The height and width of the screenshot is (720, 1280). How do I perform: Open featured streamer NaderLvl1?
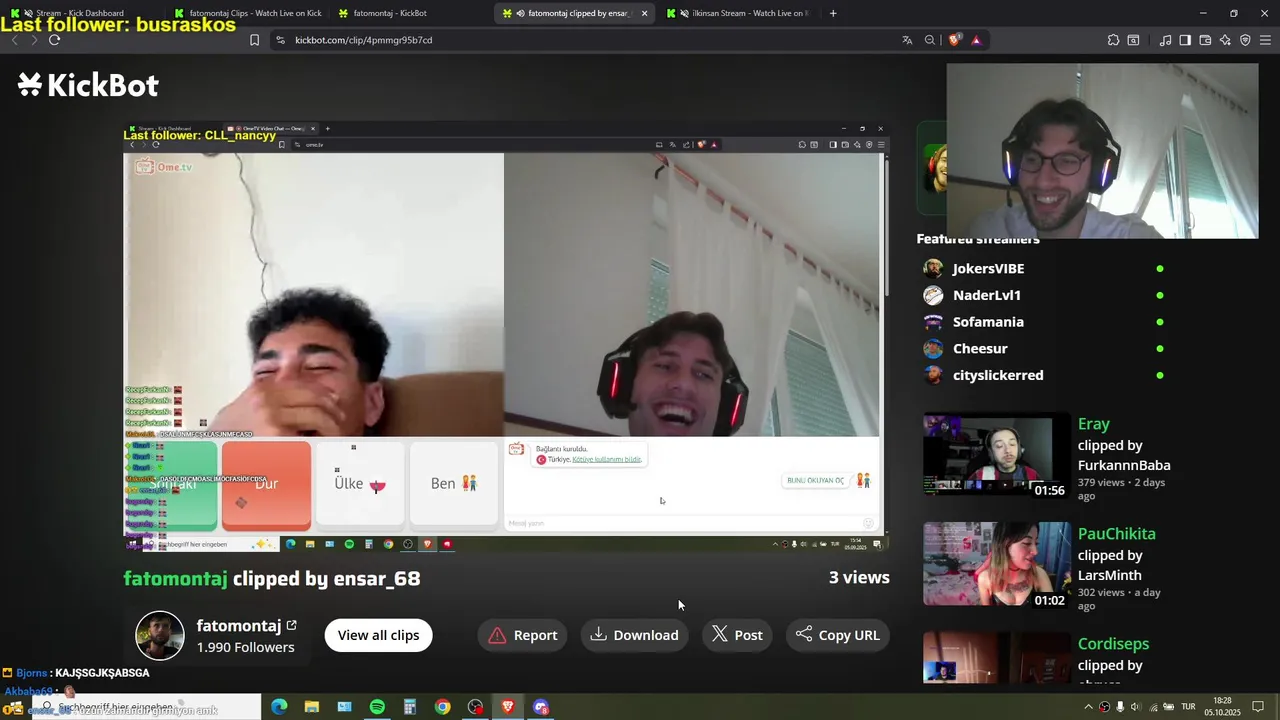987,295
